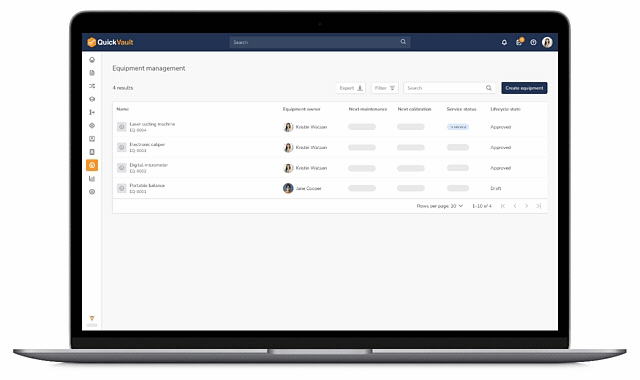Sort by the Lifecycle state column header
This screenshot has height=380, width=640.
[x=505, y=109]
